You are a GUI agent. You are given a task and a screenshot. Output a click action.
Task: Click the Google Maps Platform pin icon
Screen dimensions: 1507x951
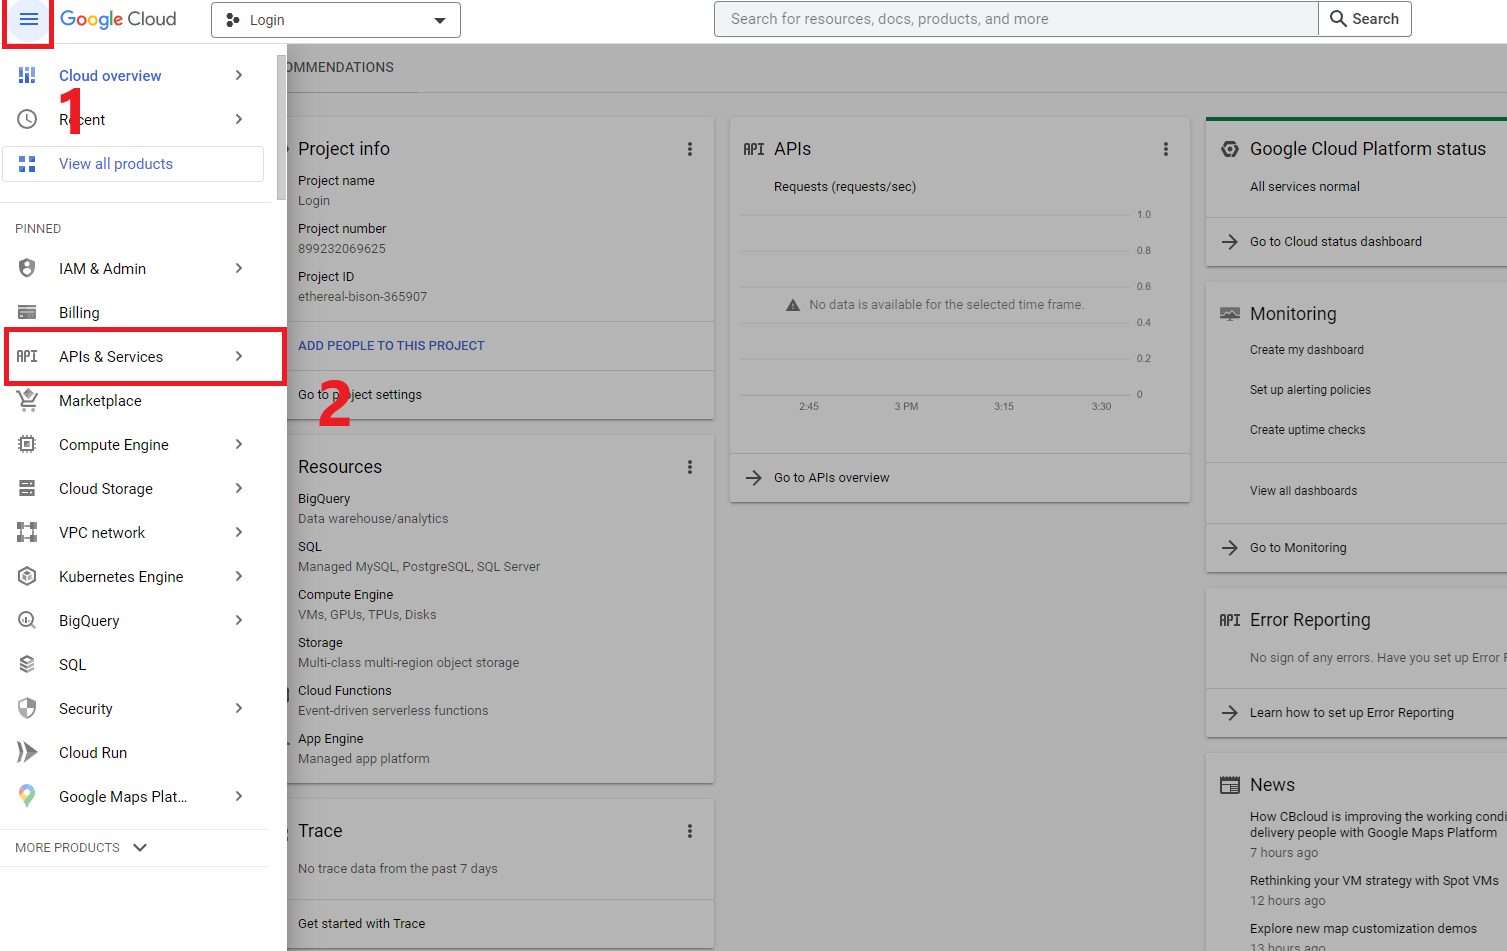27,796
